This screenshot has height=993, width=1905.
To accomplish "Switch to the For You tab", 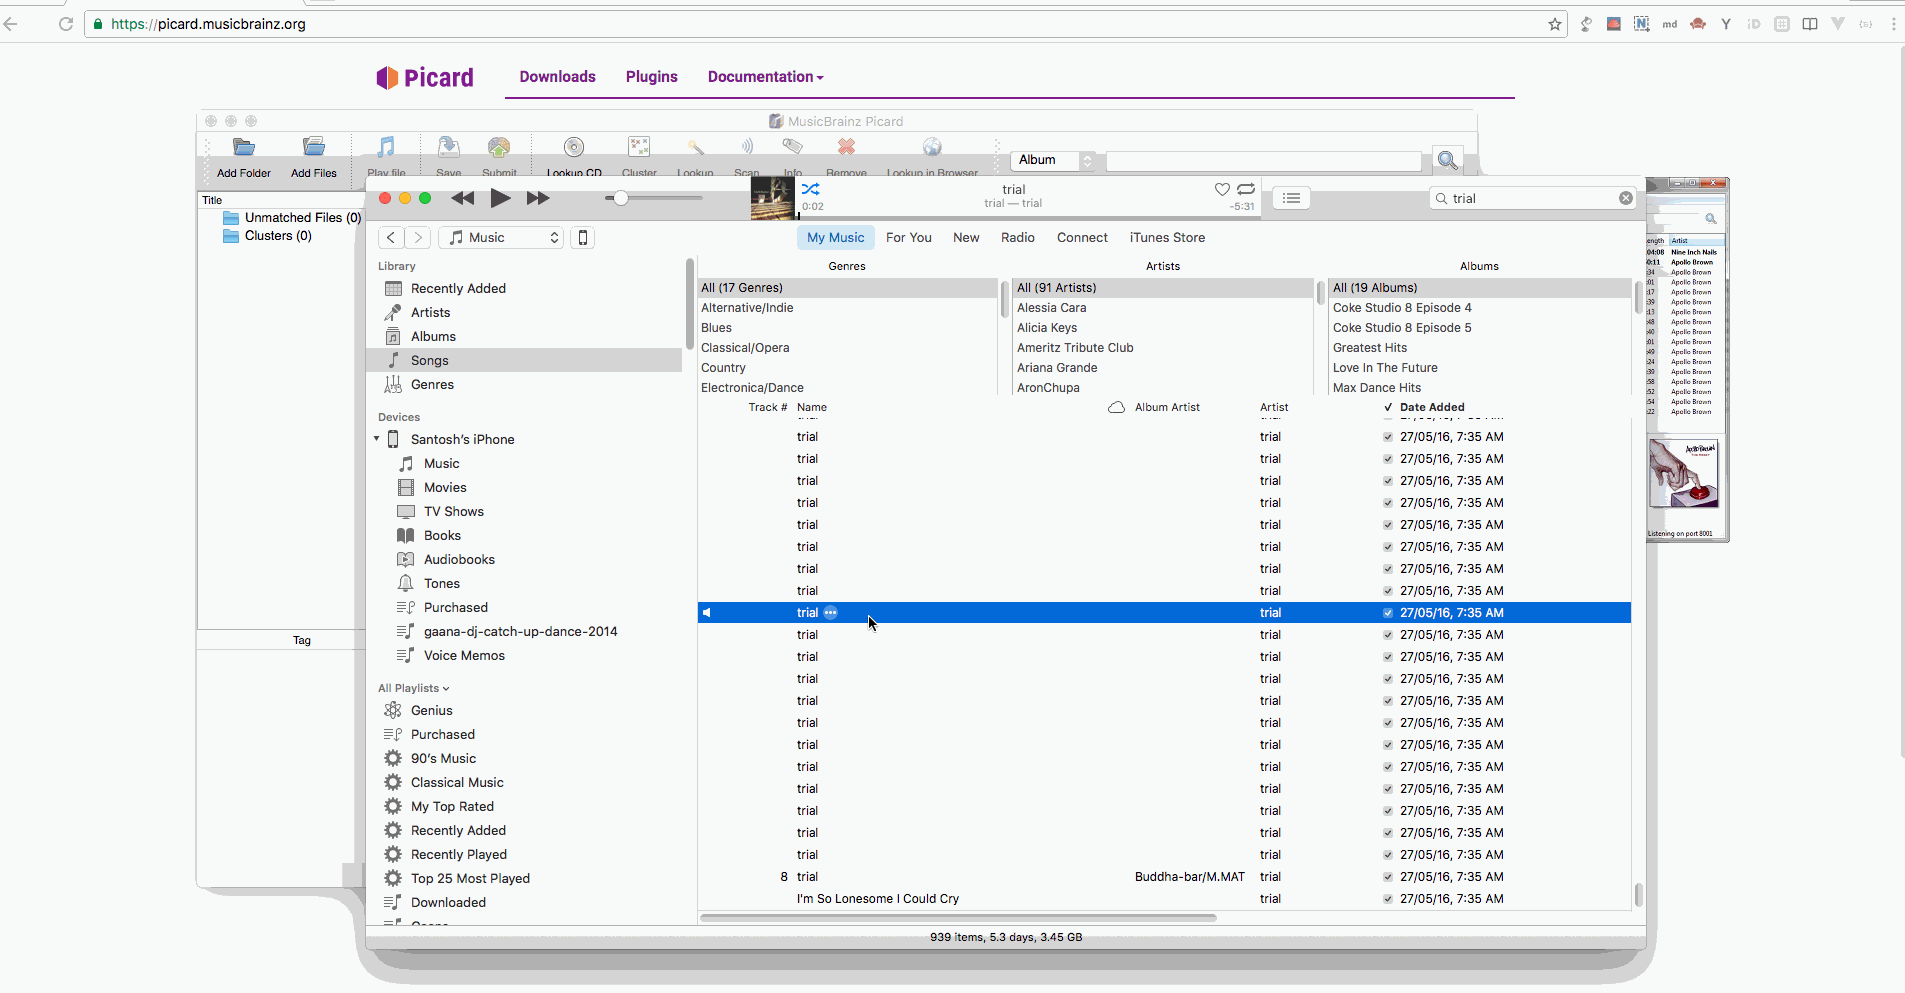I will click(x=908, y=237).
